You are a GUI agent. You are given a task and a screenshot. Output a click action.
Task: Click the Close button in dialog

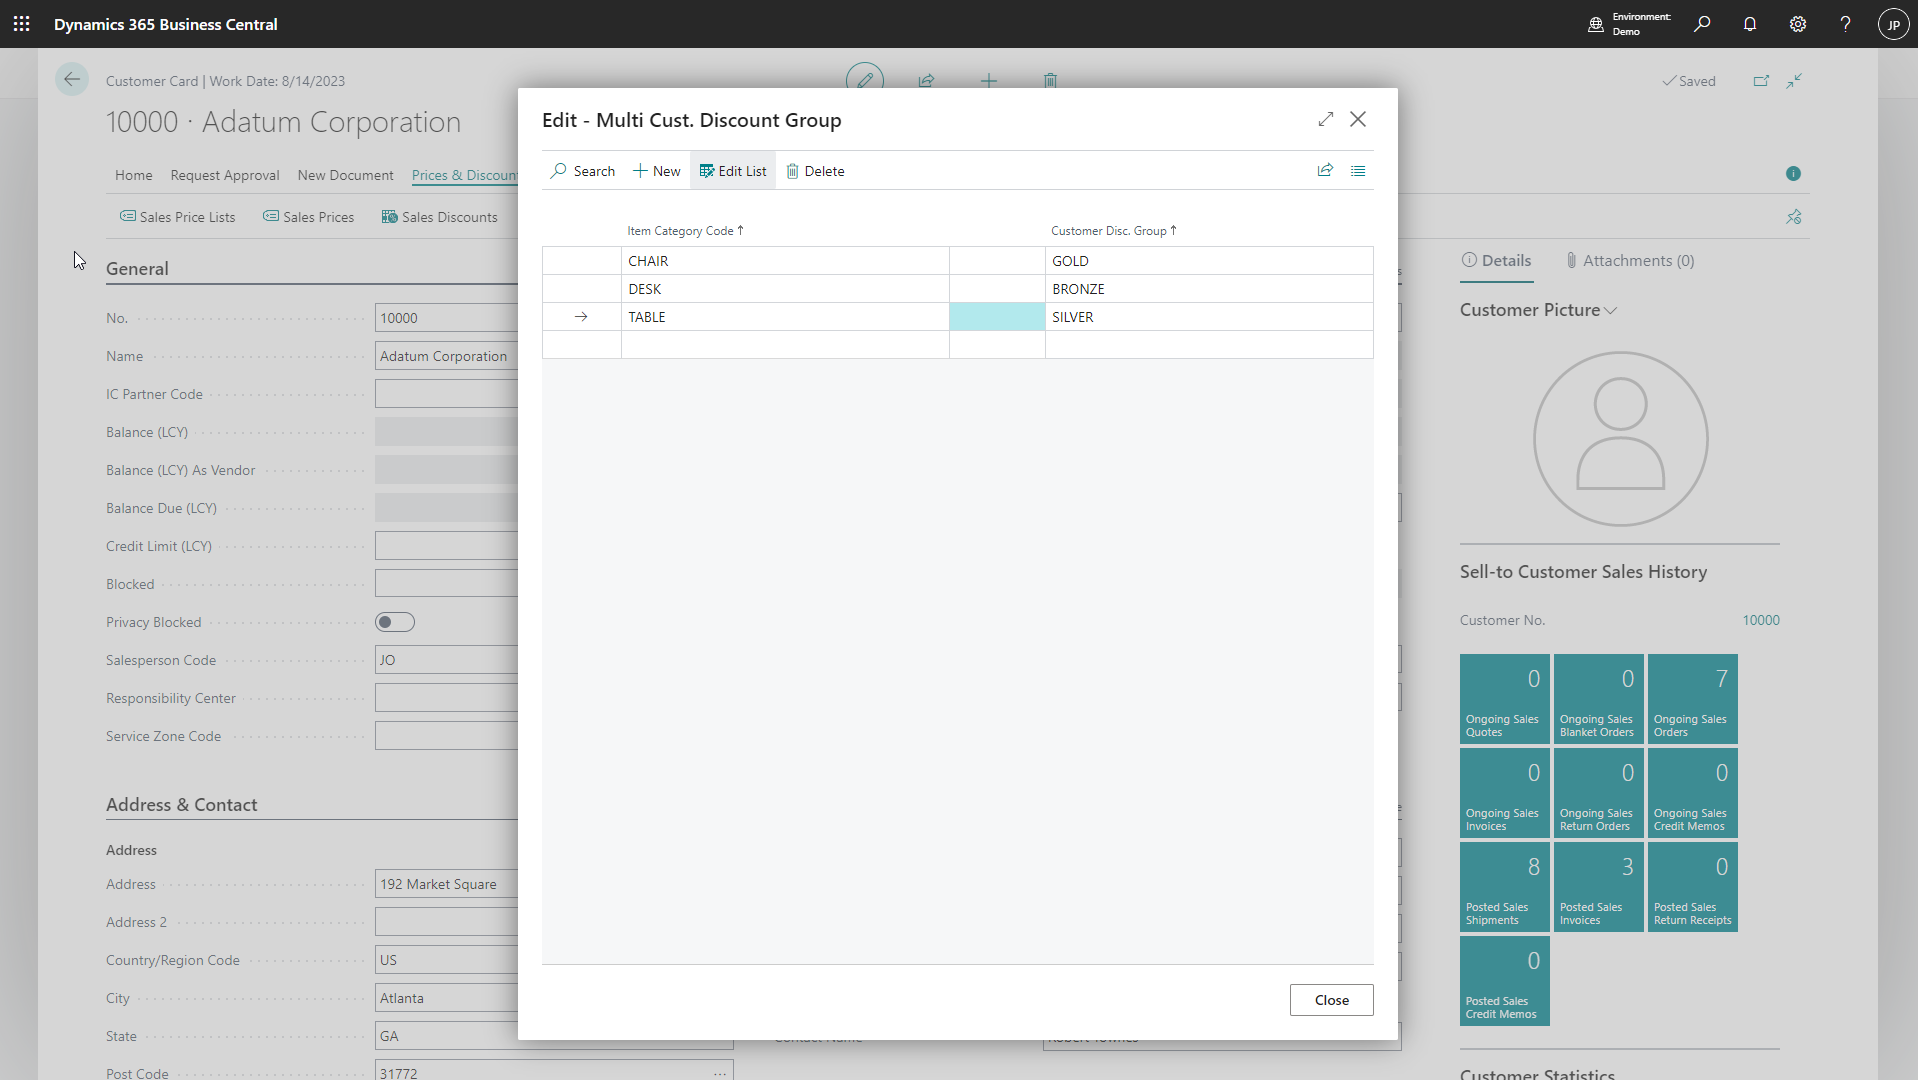click(x=1332, y=1000)
